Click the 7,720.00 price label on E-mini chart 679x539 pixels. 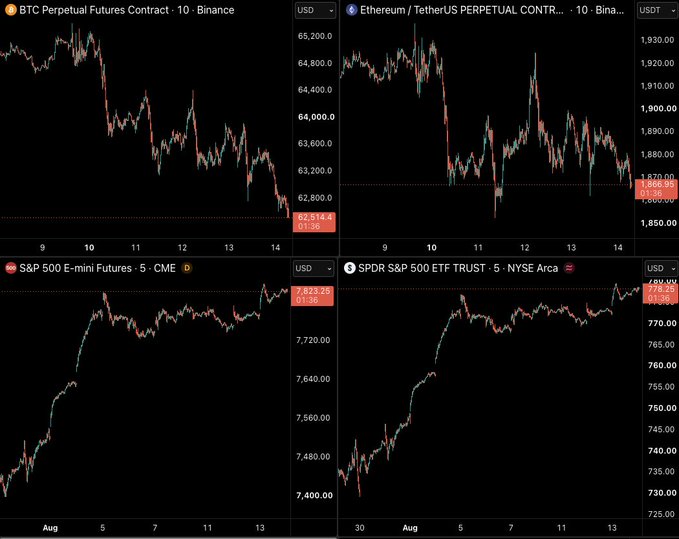[x=313, y=340]
